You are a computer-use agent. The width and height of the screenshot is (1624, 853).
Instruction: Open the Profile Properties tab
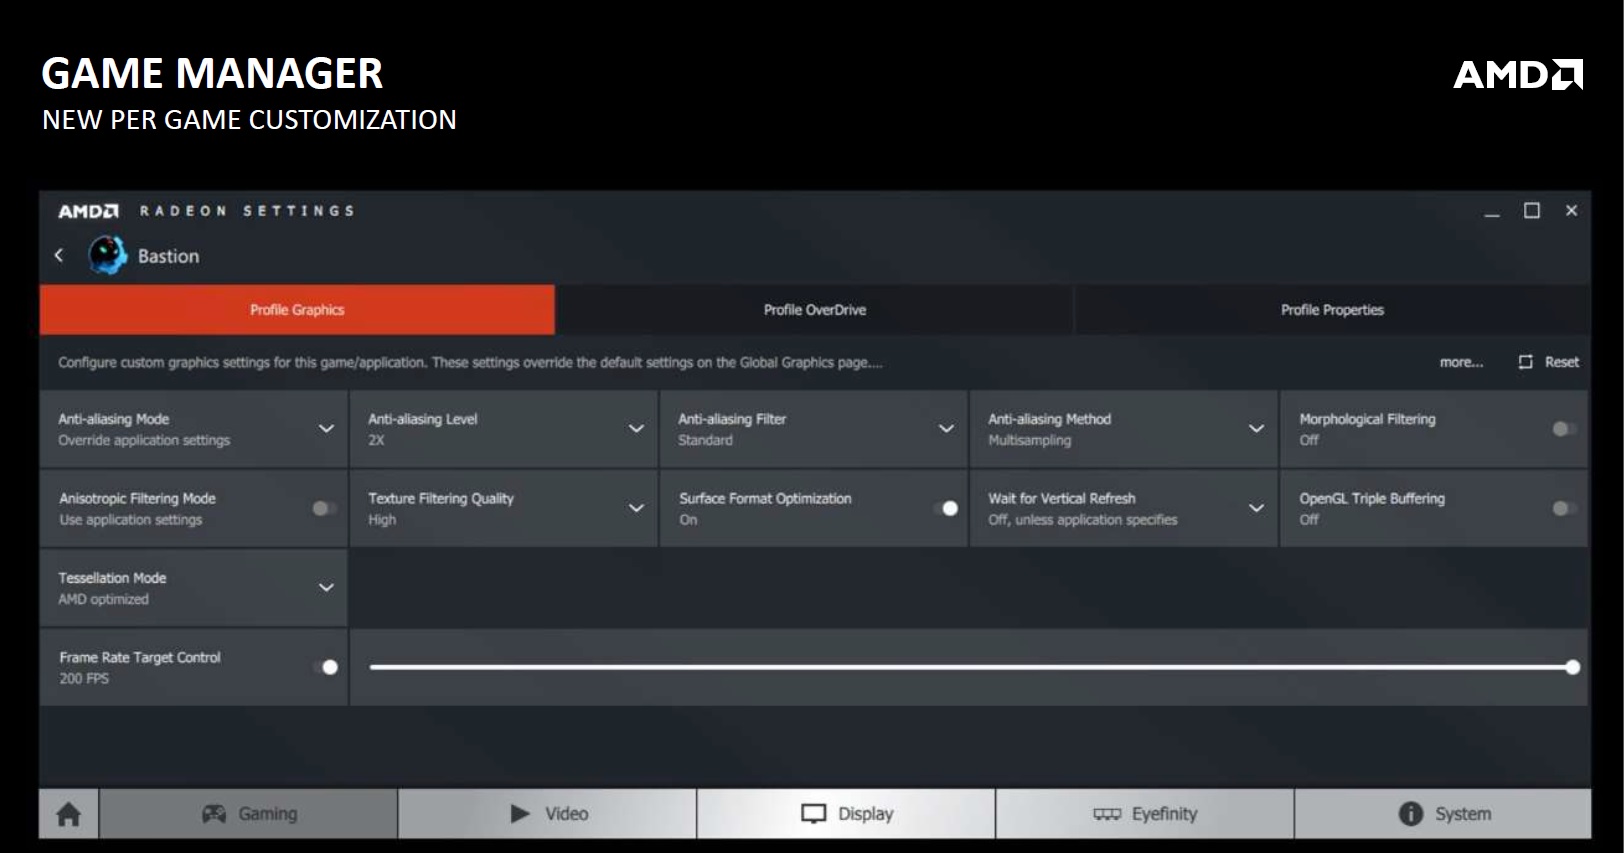1332,310
